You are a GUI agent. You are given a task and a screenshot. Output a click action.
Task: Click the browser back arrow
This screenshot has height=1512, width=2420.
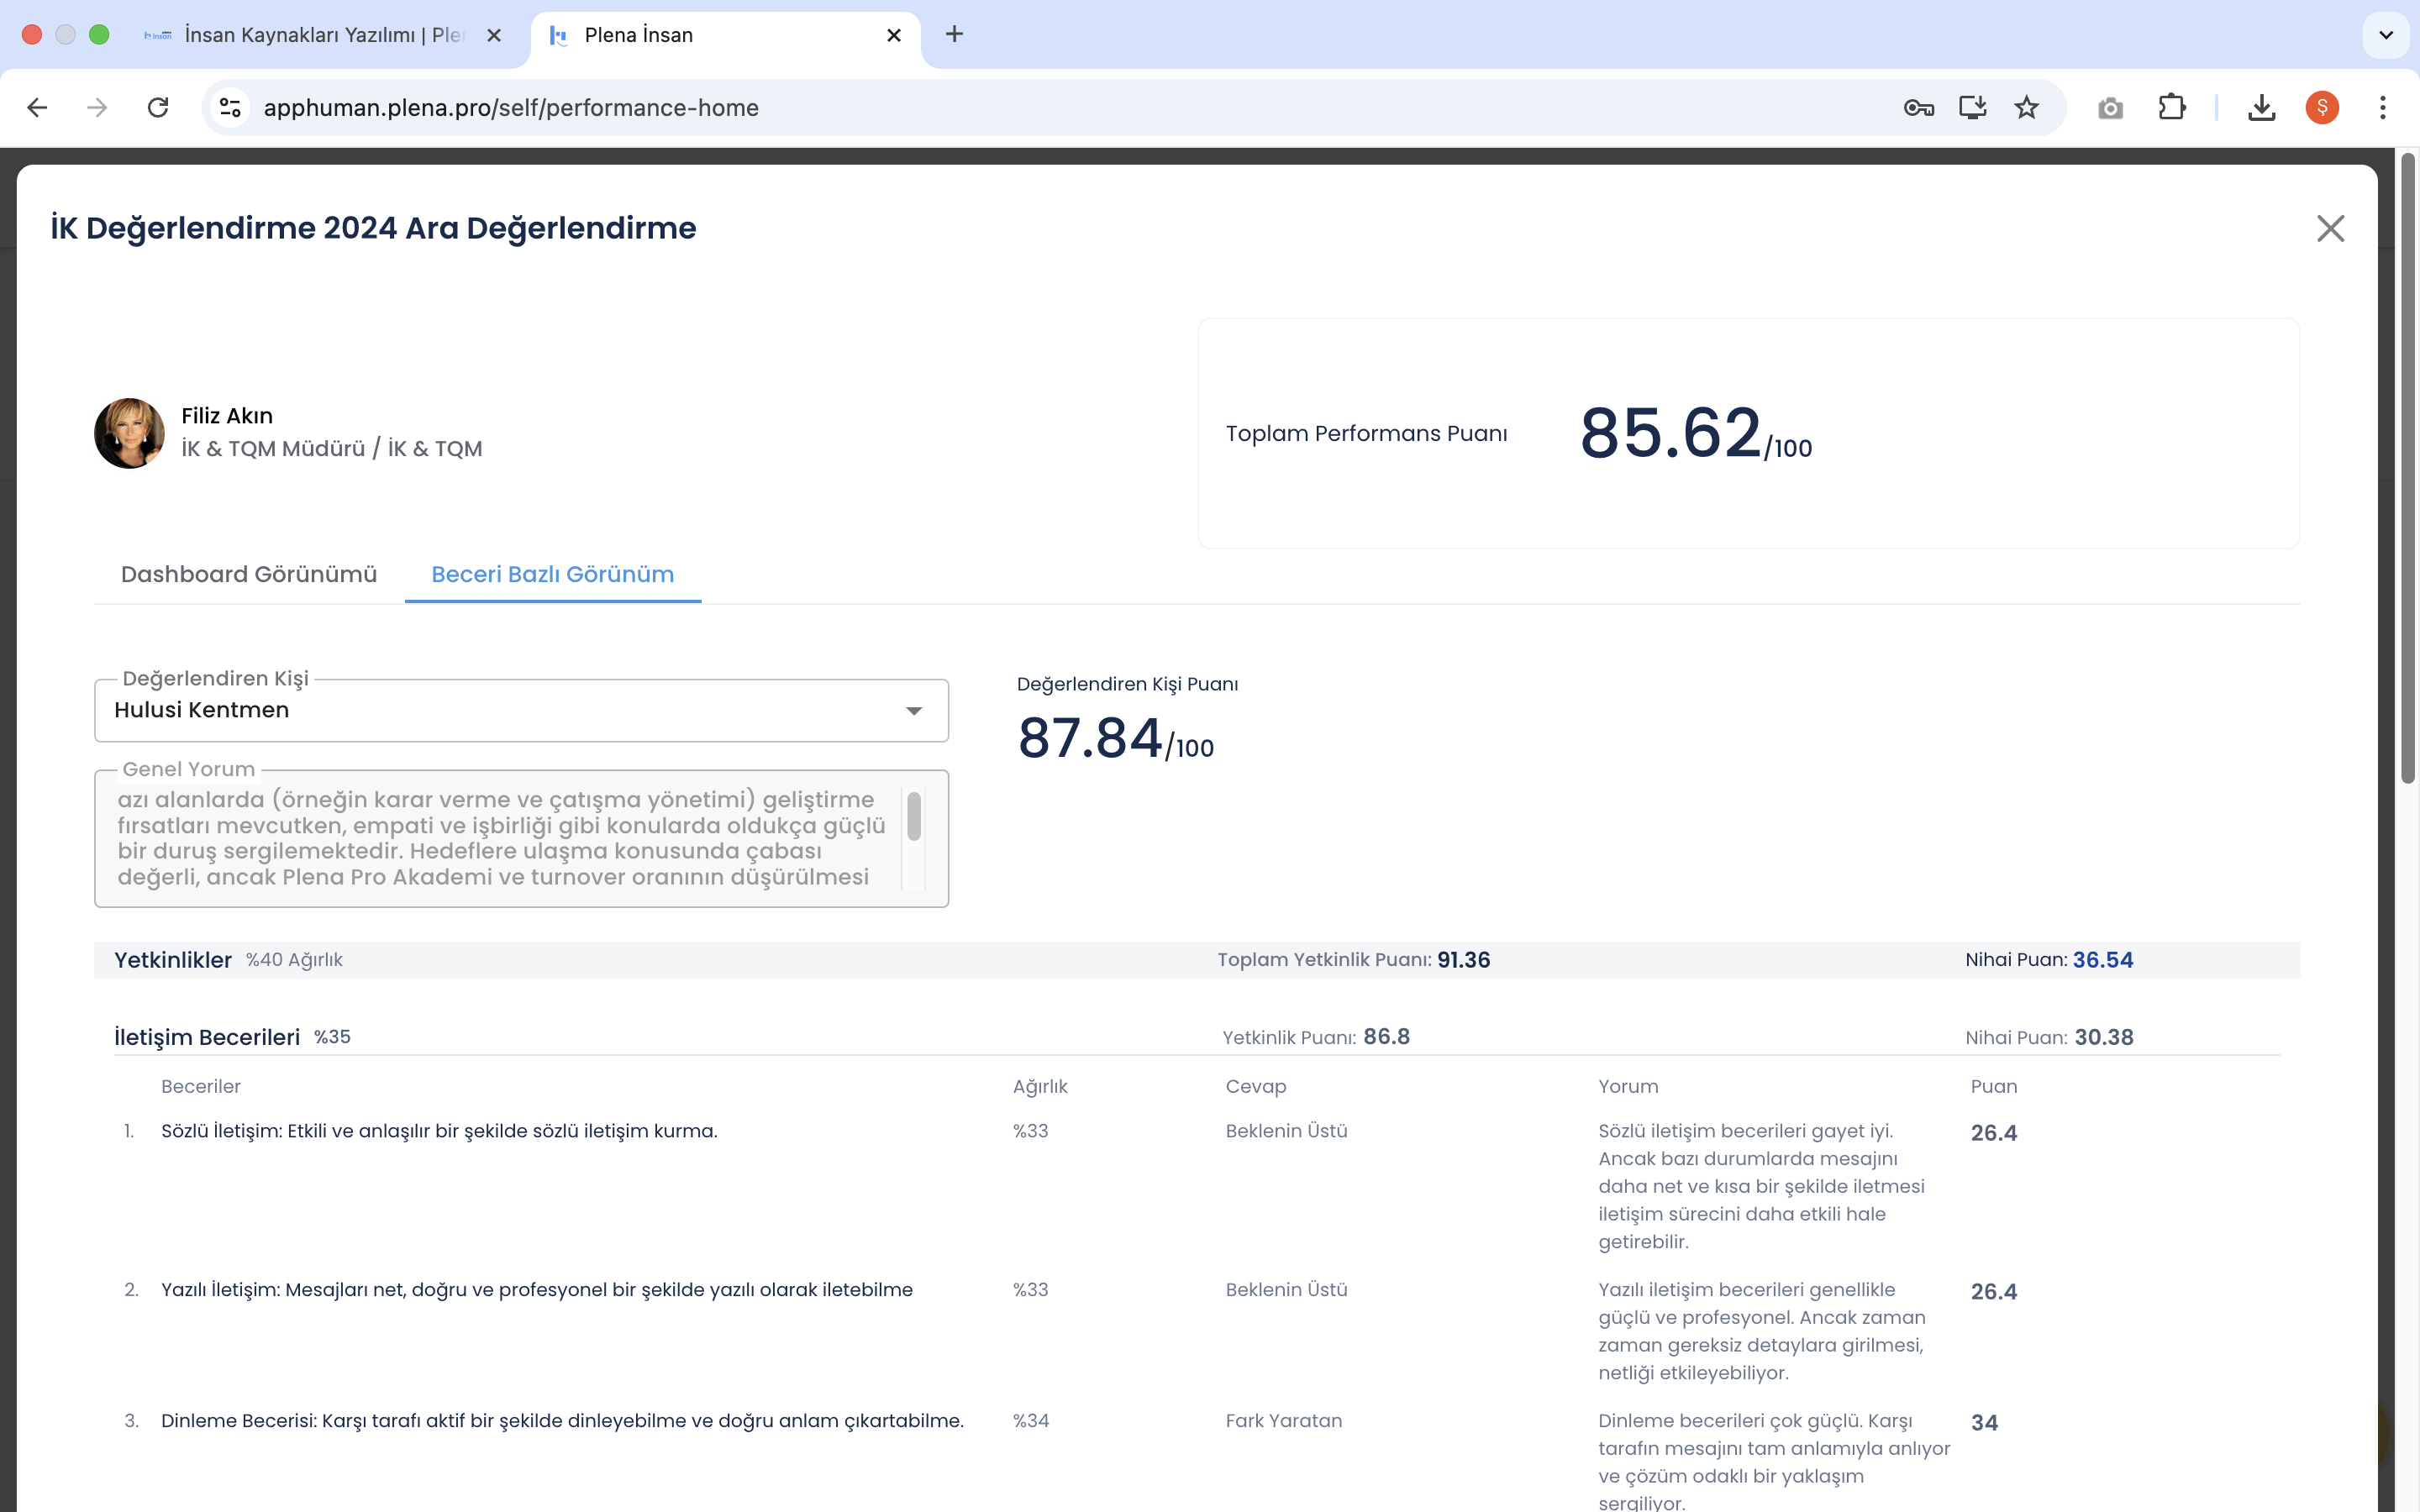tap(37, 108)
